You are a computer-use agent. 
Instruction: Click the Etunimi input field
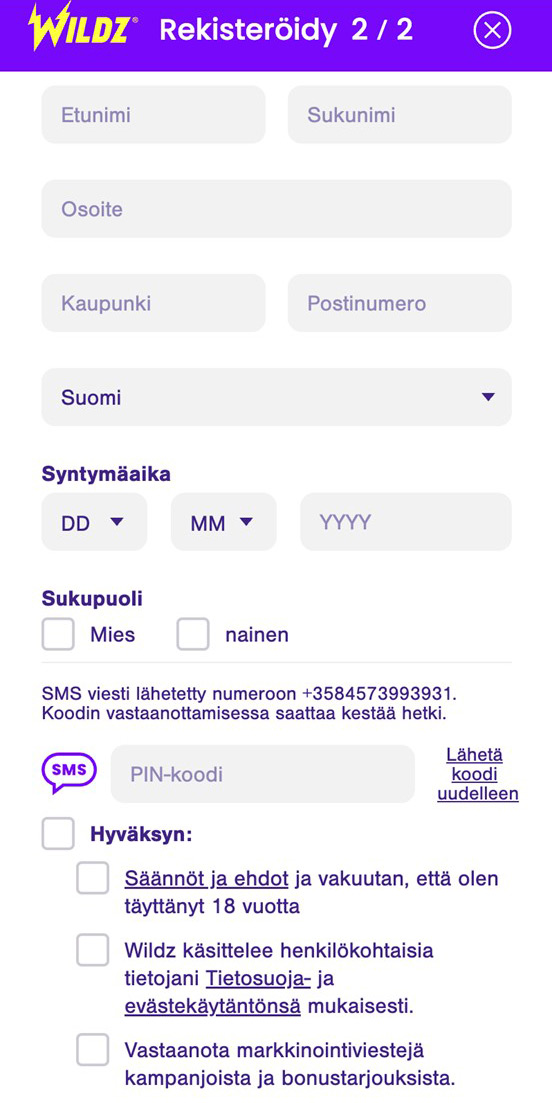(x=153, y=115)
